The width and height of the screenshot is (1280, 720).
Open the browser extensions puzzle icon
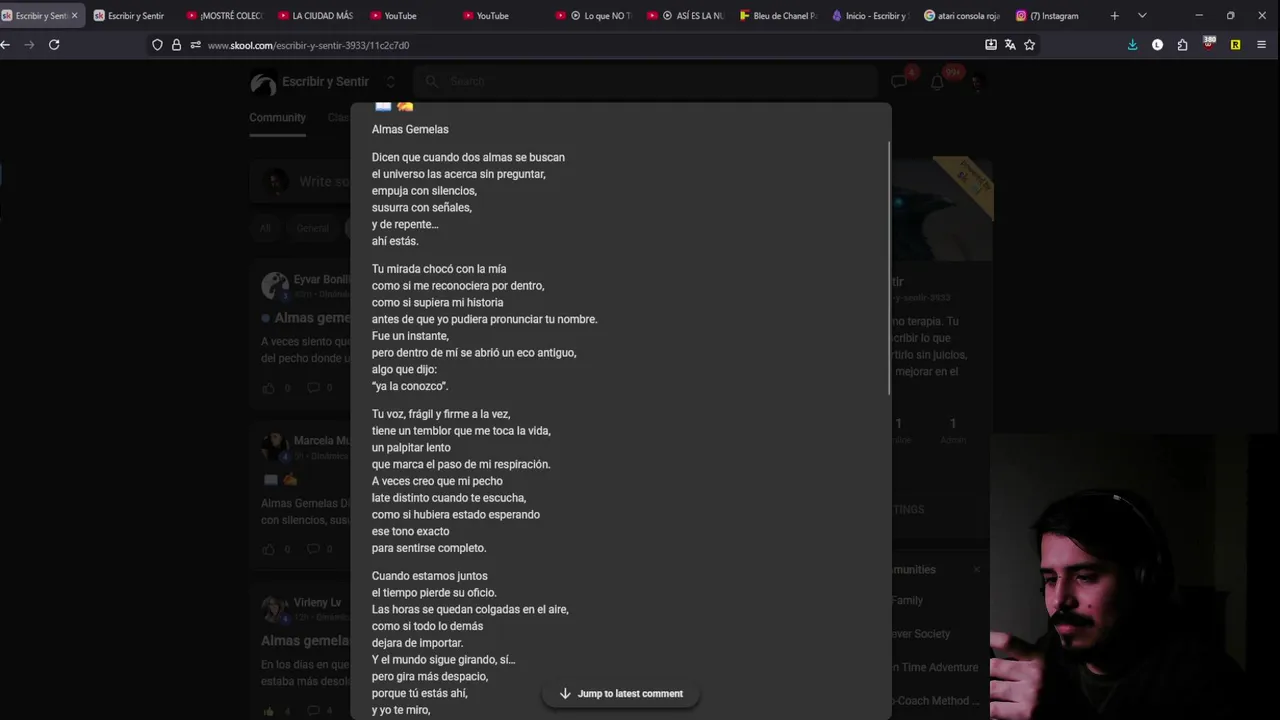tap(1182, 45)
